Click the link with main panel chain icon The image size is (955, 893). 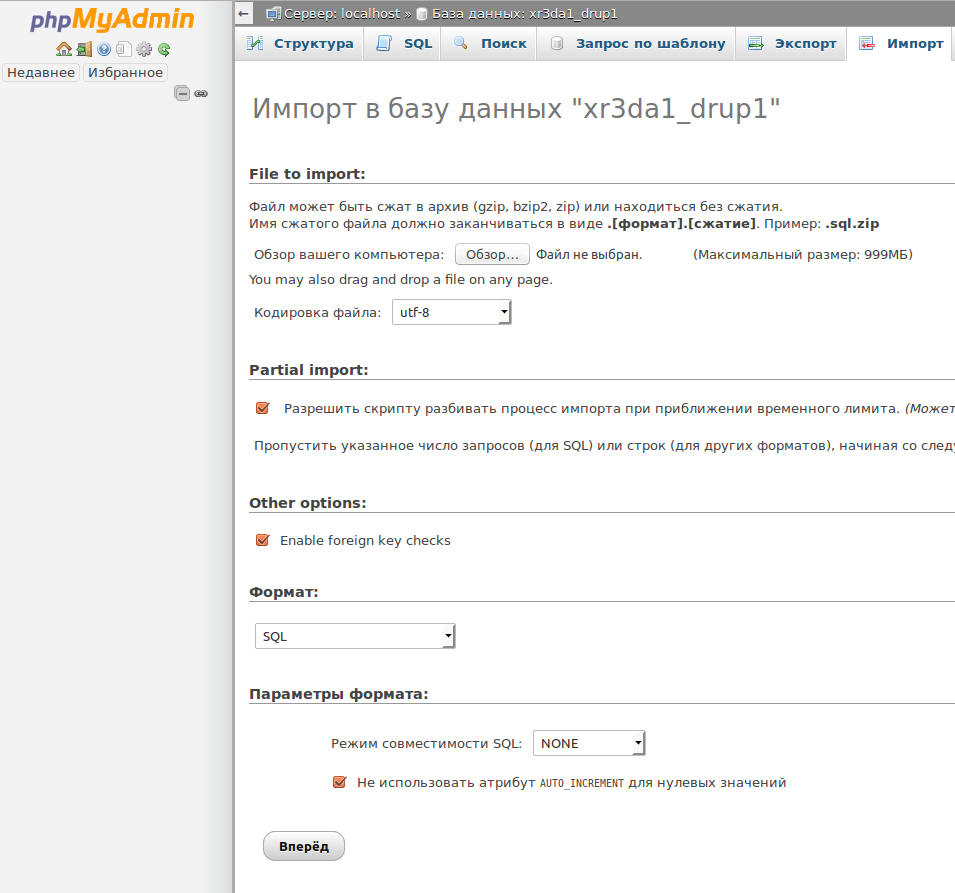tap(201, 93)
